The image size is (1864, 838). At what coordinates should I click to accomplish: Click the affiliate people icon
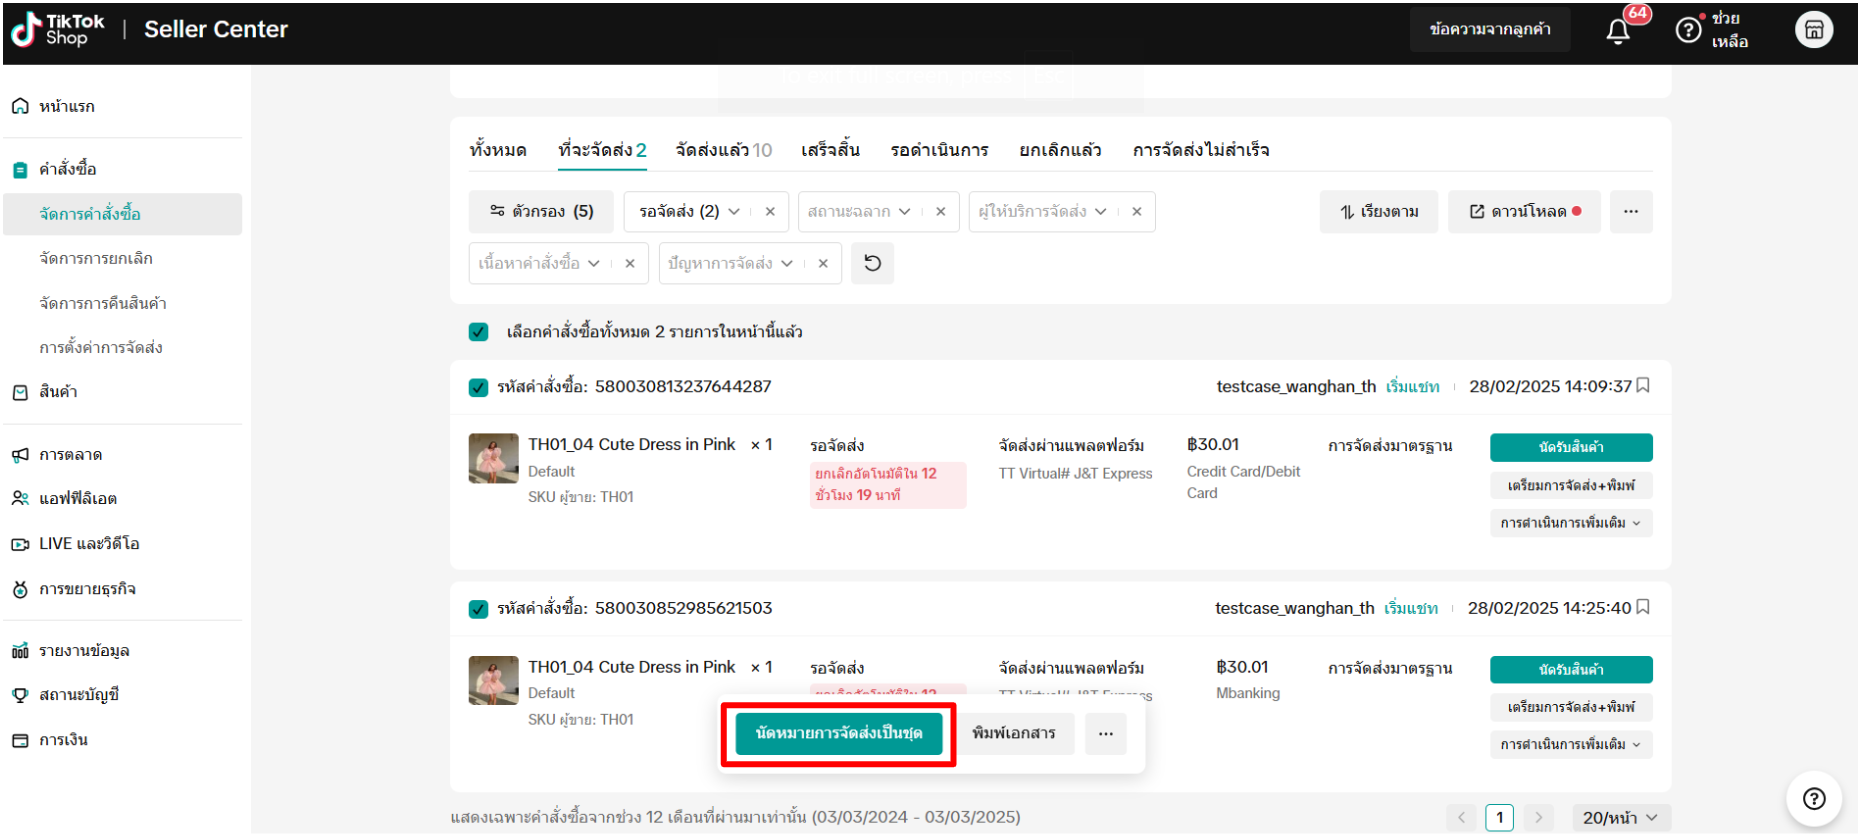(x=20, y=498)
